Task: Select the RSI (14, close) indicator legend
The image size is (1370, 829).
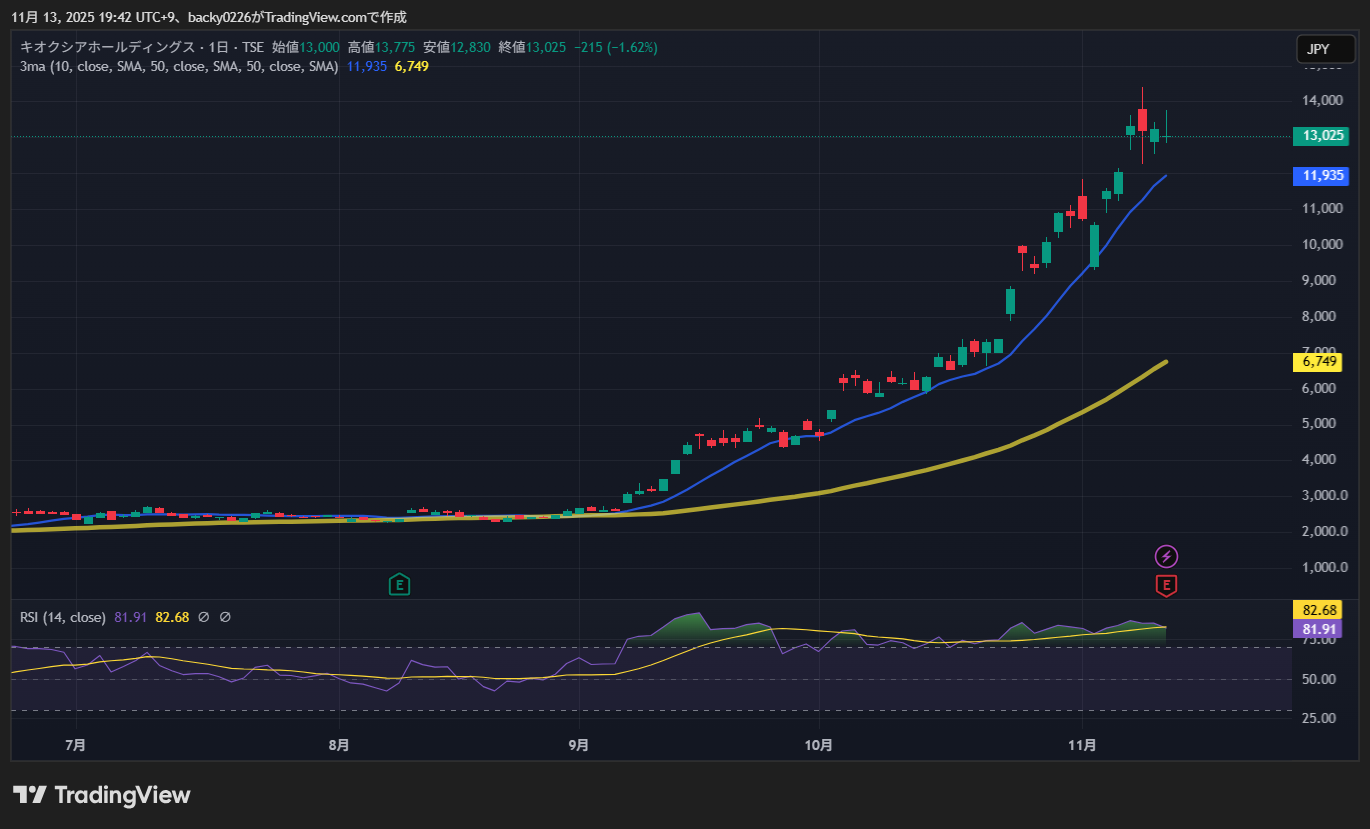Action: pyautogui.click(x=62, y=618)
